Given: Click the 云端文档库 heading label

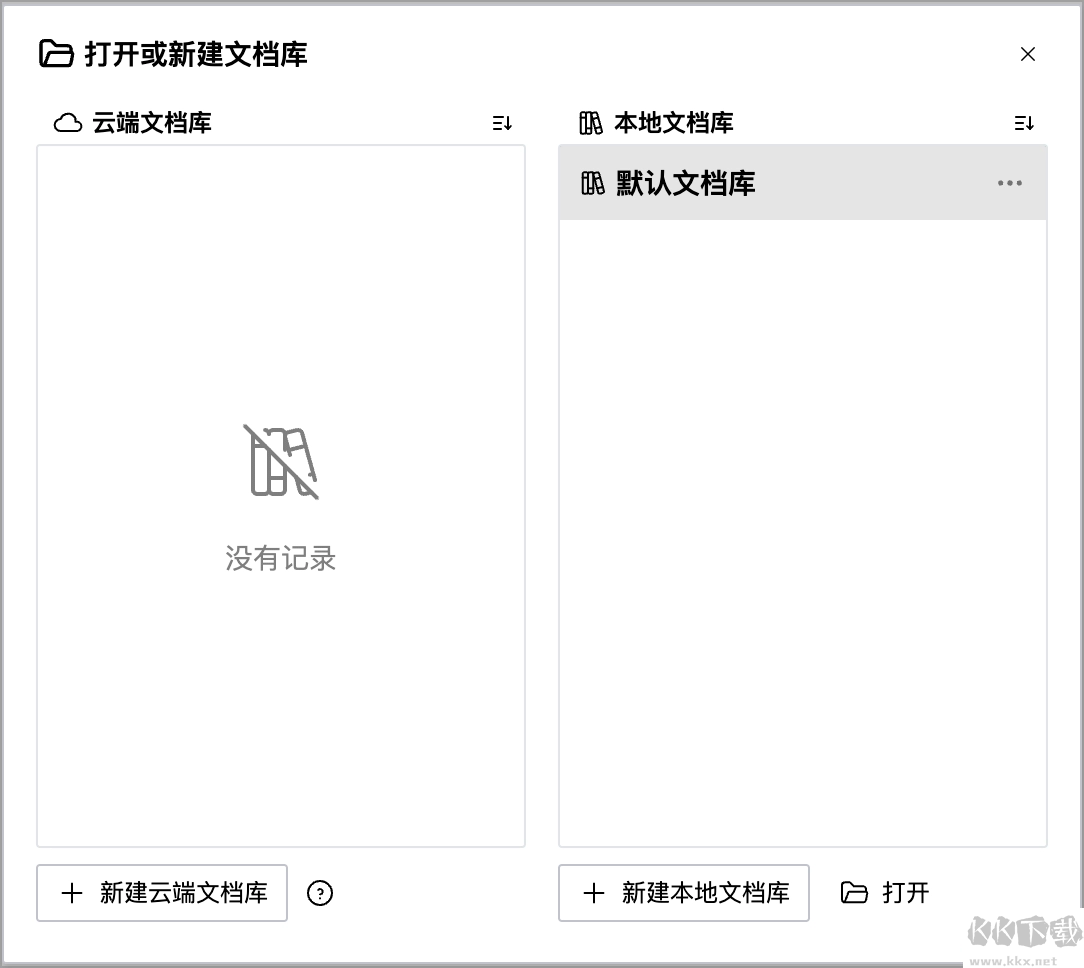Looking at the screenshot, I should [x=152, y=123].
